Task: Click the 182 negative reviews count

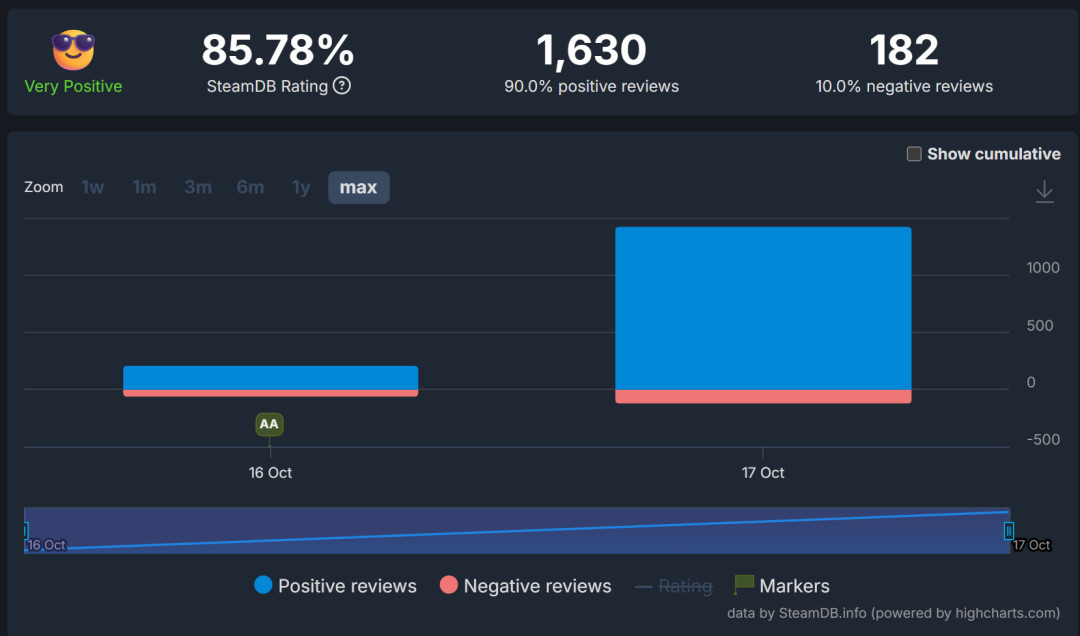Action: tap(904, 50)
